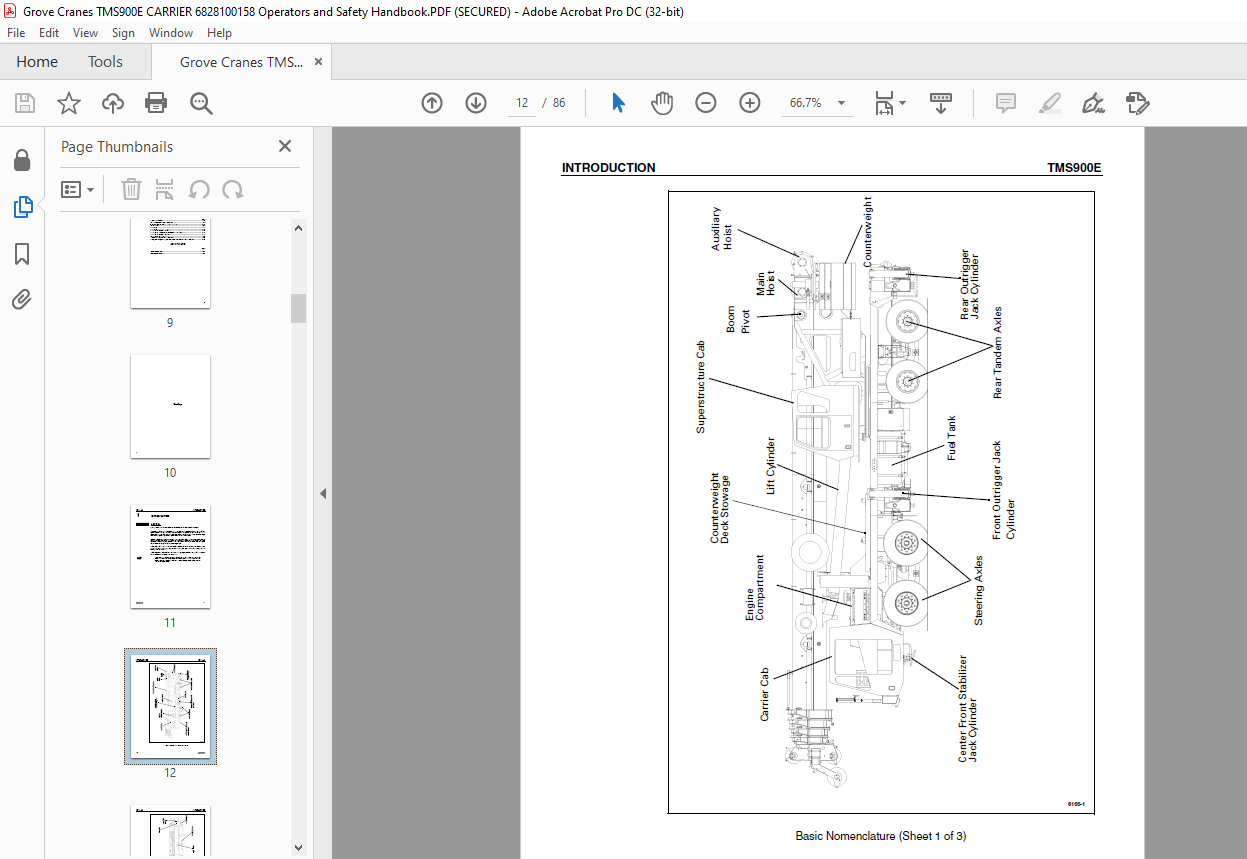Close the Page Thumbnails panel
This screenshot has height=859, width=1247.
285,146
